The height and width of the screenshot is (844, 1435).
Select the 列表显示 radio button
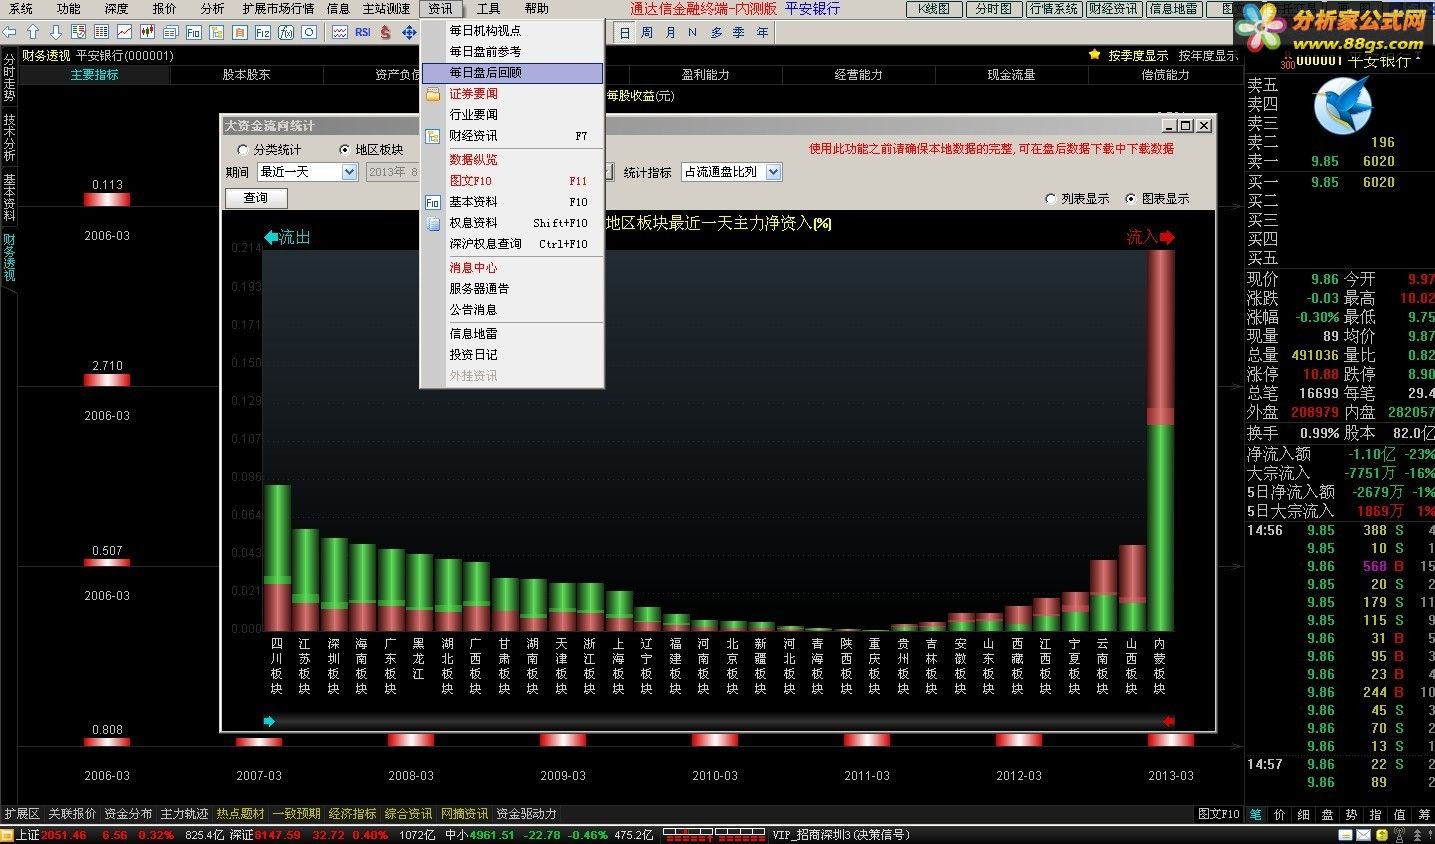1050,198
